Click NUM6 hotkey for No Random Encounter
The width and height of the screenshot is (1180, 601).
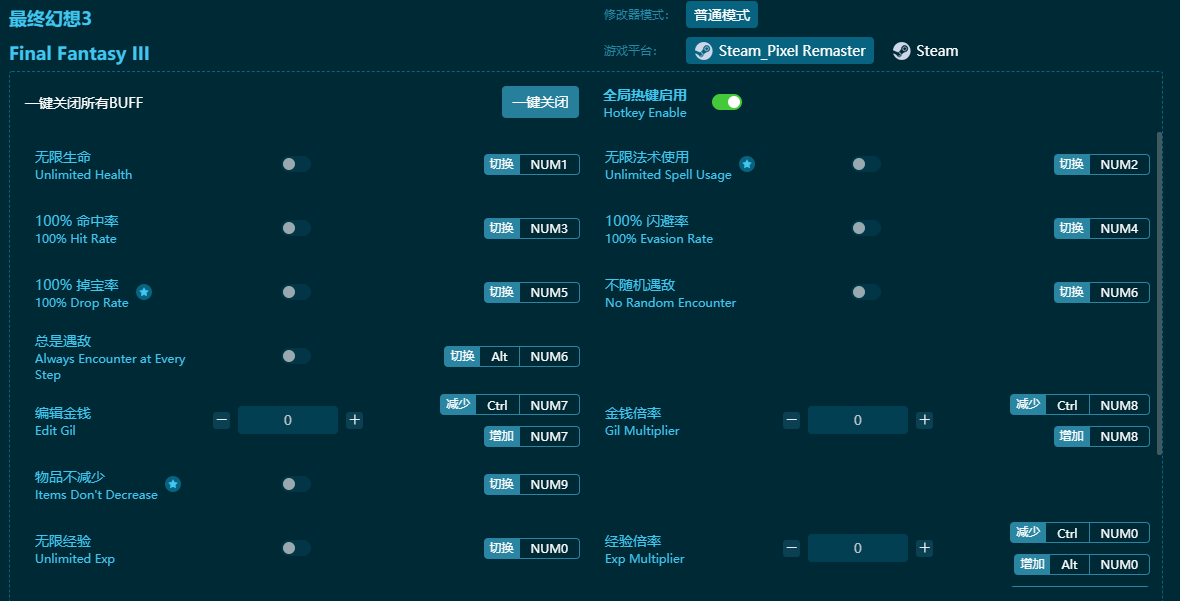(x=1118, y=292)
